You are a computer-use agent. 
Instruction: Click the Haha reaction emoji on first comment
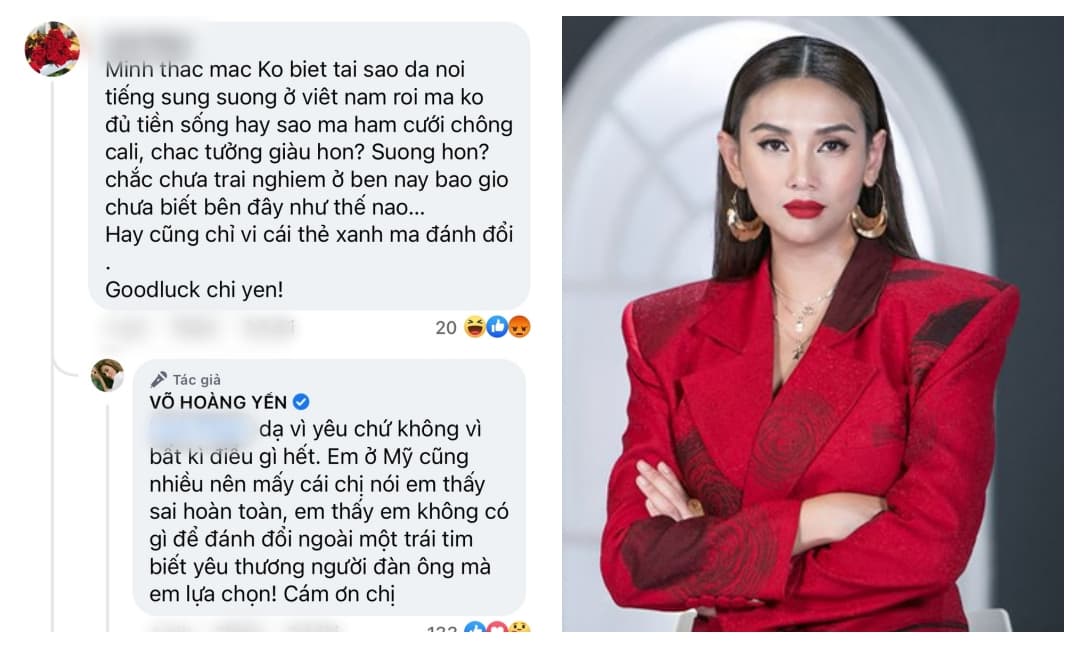tap(475, 326)
